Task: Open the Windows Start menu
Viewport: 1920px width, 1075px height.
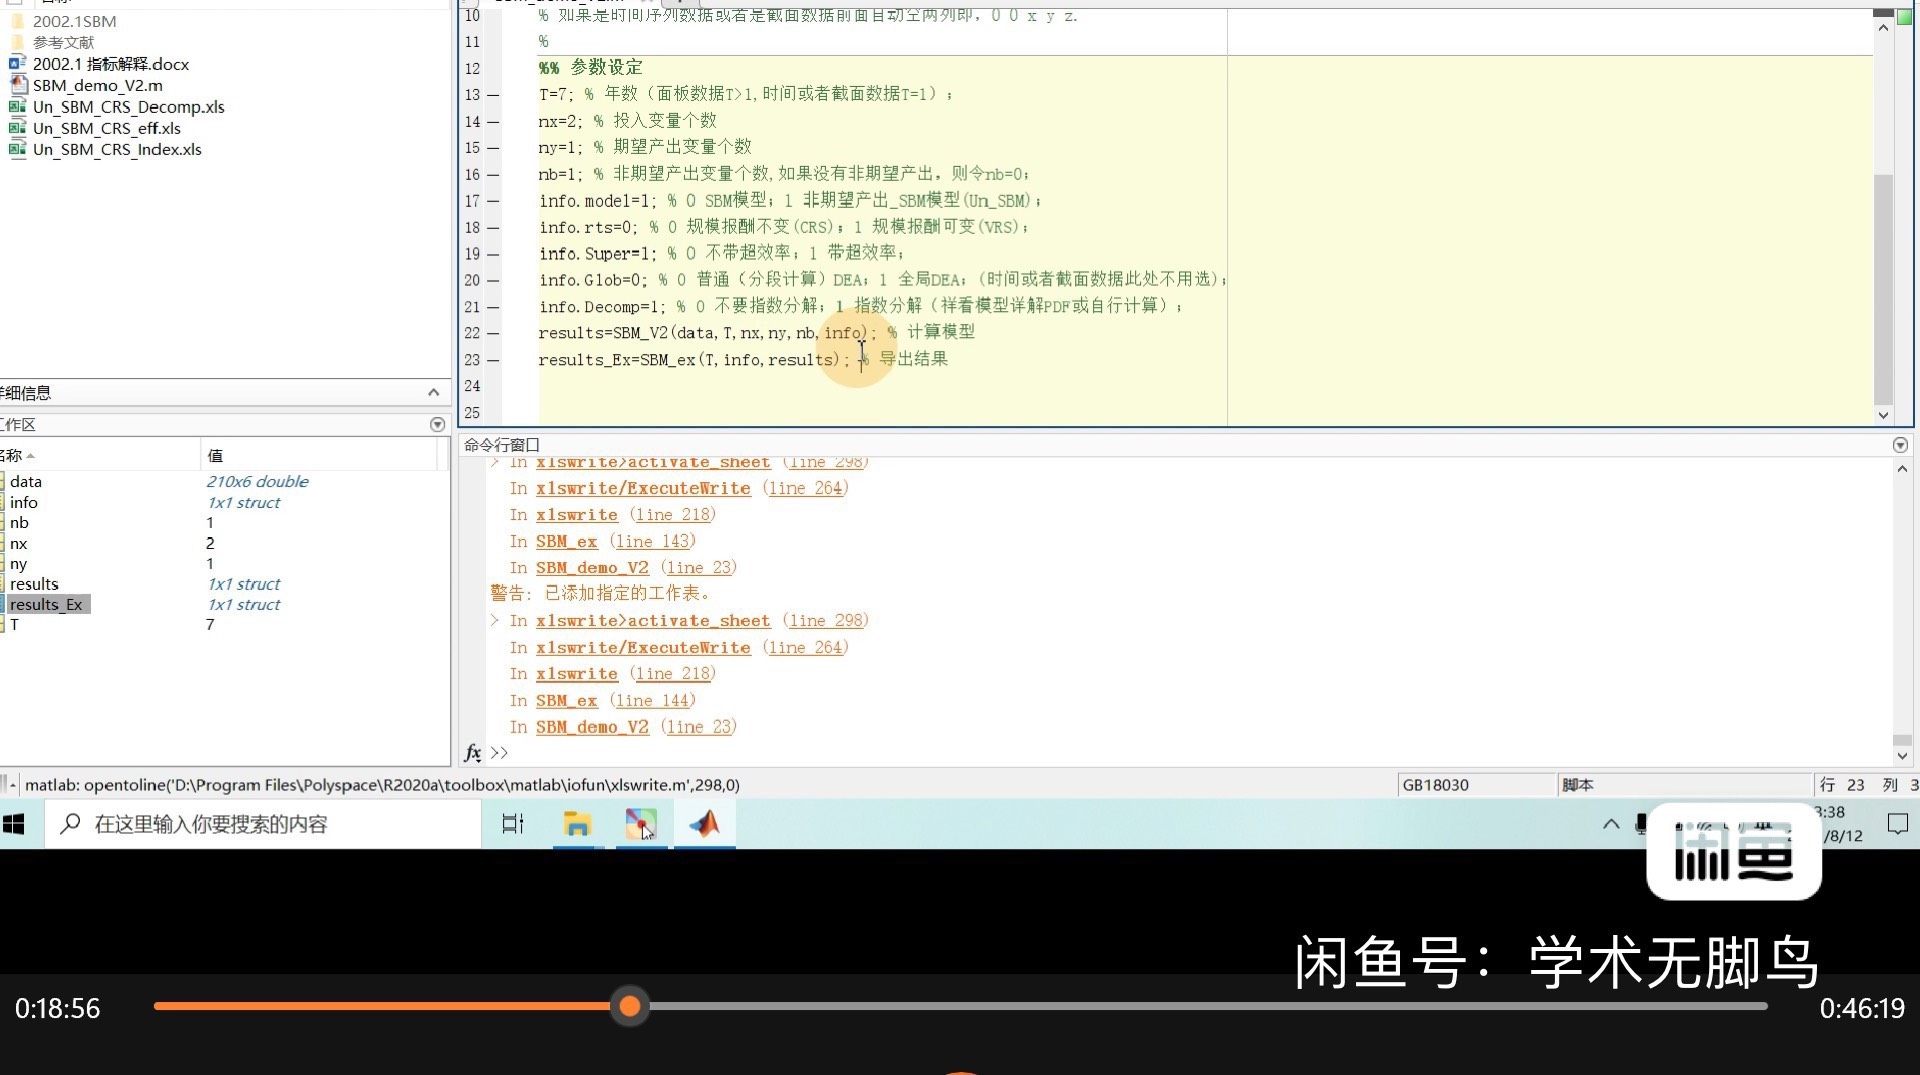Action: pyautogui.click(x=14, y=824)
